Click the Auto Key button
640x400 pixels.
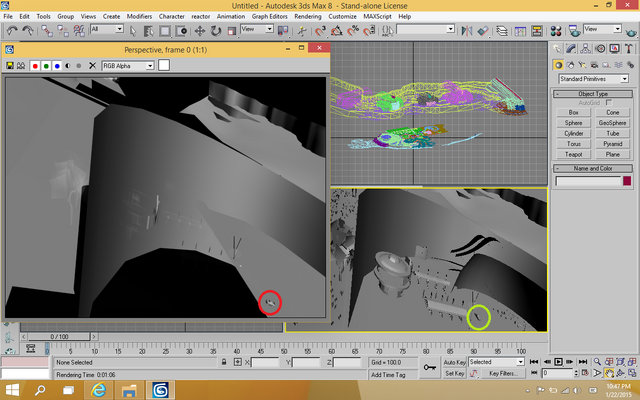455,362
